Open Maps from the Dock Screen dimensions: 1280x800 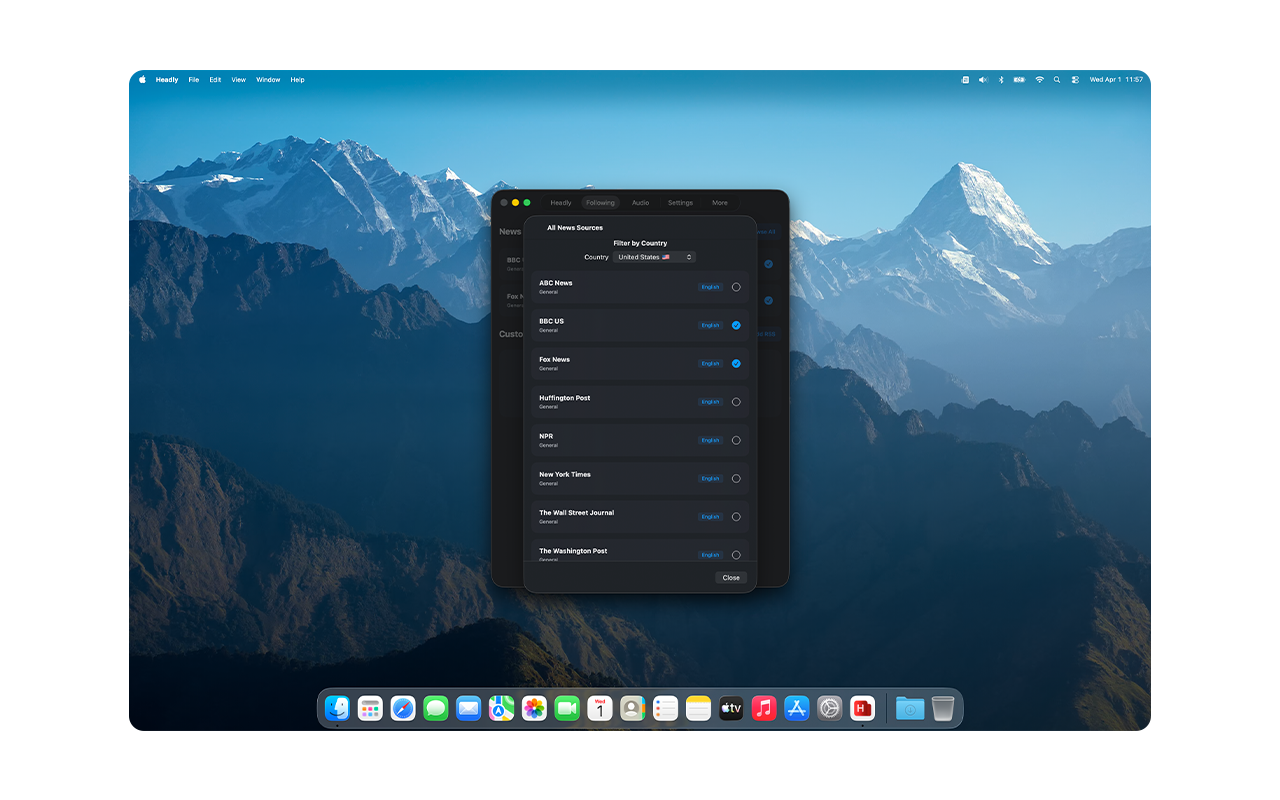click(x=501, y=709)
